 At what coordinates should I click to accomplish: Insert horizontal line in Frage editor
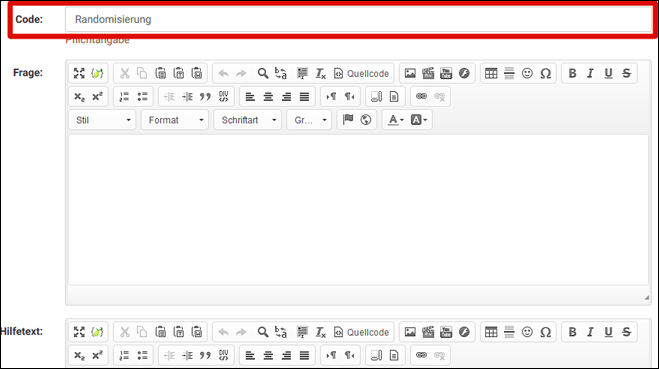pos(509,73)
